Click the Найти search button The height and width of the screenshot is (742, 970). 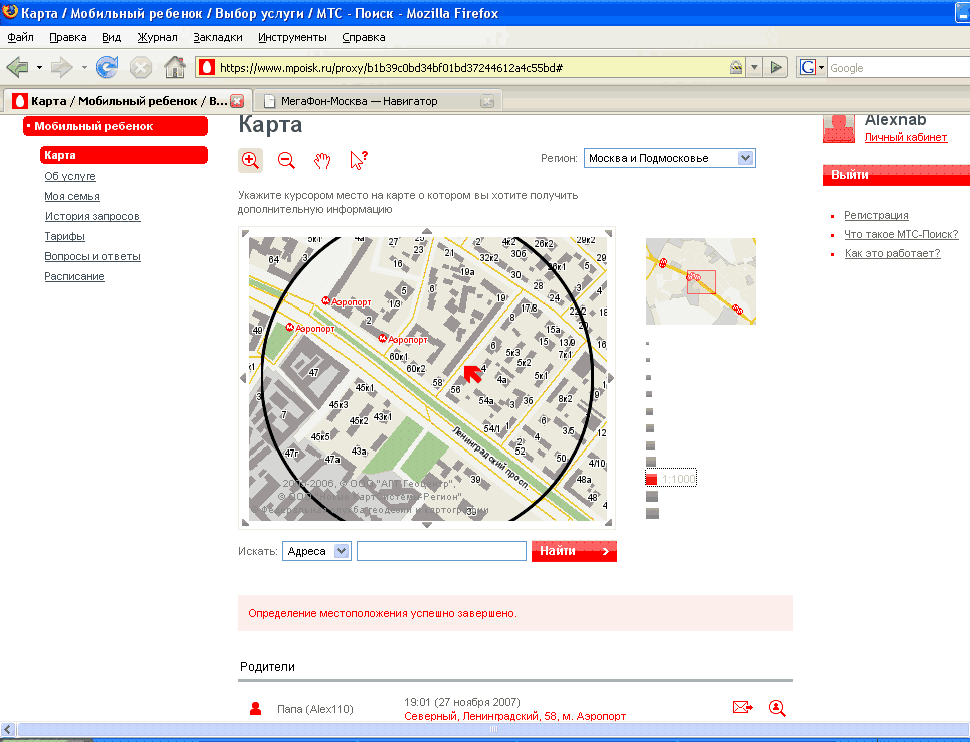[574, 551]
